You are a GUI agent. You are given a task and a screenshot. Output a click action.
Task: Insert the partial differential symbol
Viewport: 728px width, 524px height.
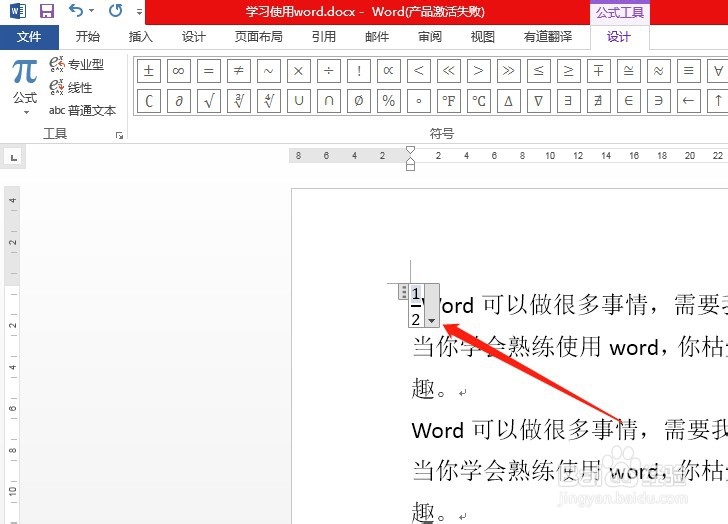tap(178, 101)
